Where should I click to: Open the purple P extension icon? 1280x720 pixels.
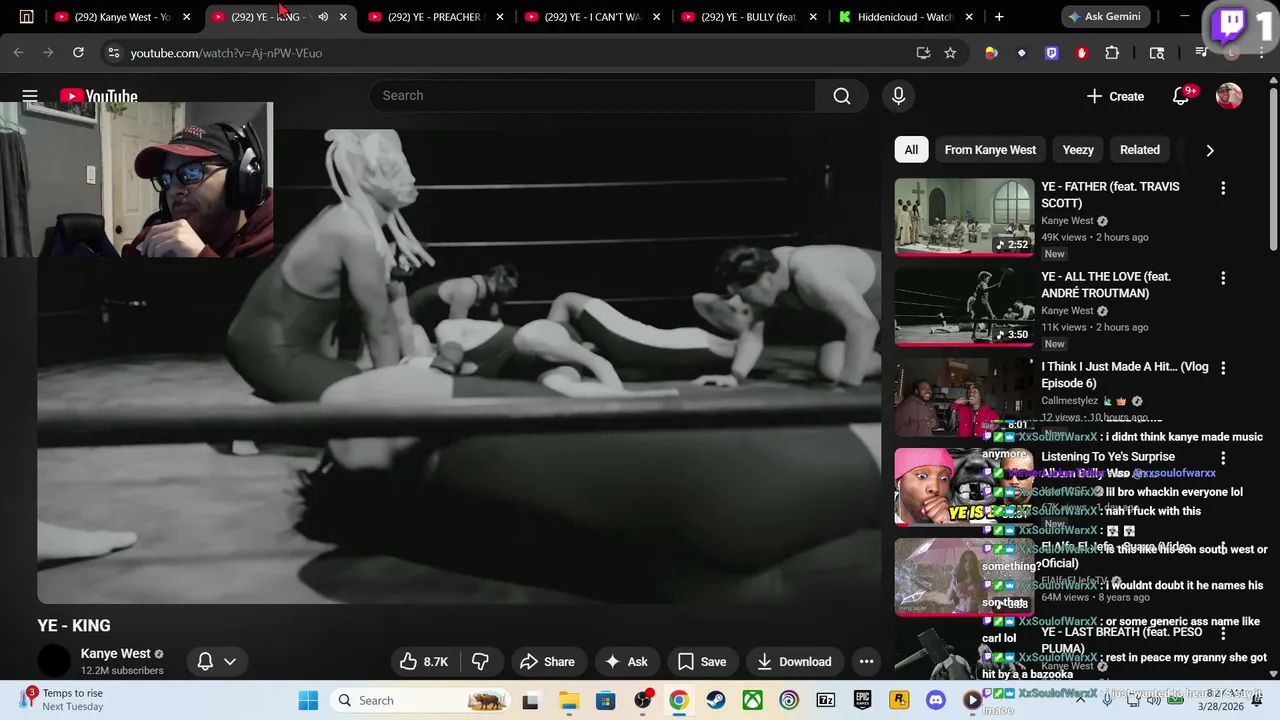point(1051,53)
